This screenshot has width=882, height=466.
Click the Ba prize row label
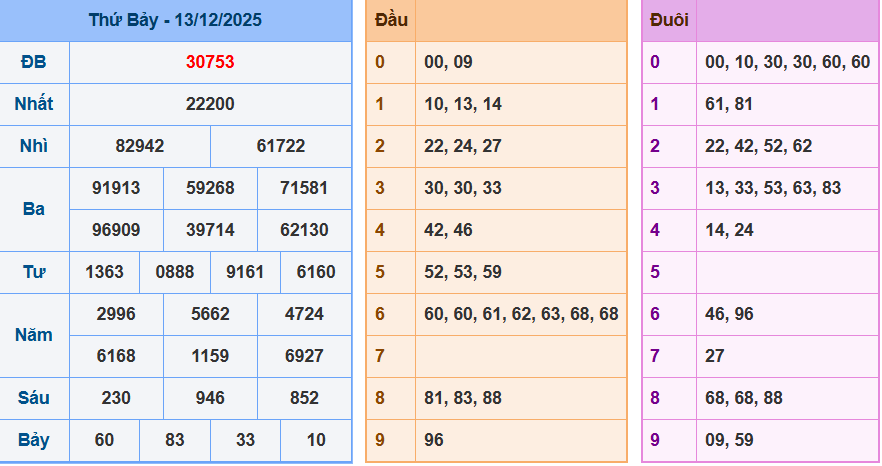(34, 209)
